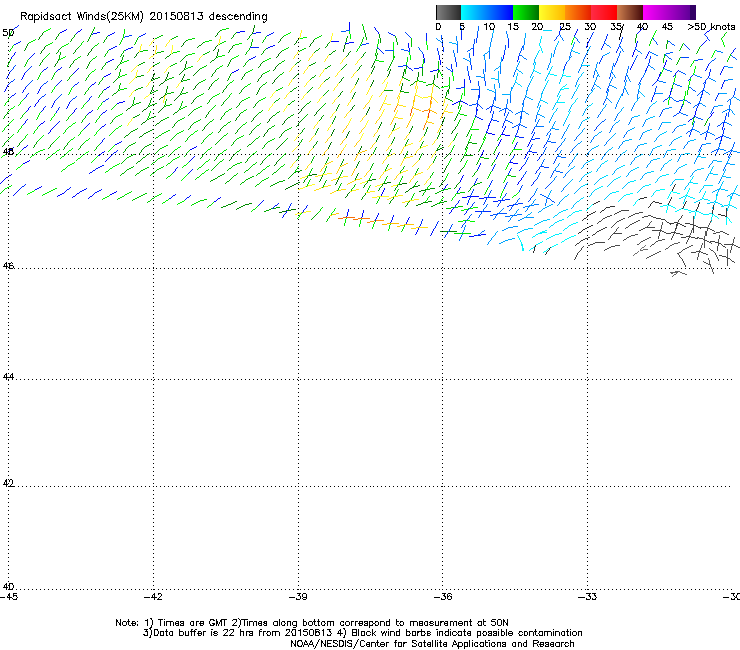Click the 'NOAA/NESDIS/Center for Satellite Applications and Research' credit

point(432,644)
